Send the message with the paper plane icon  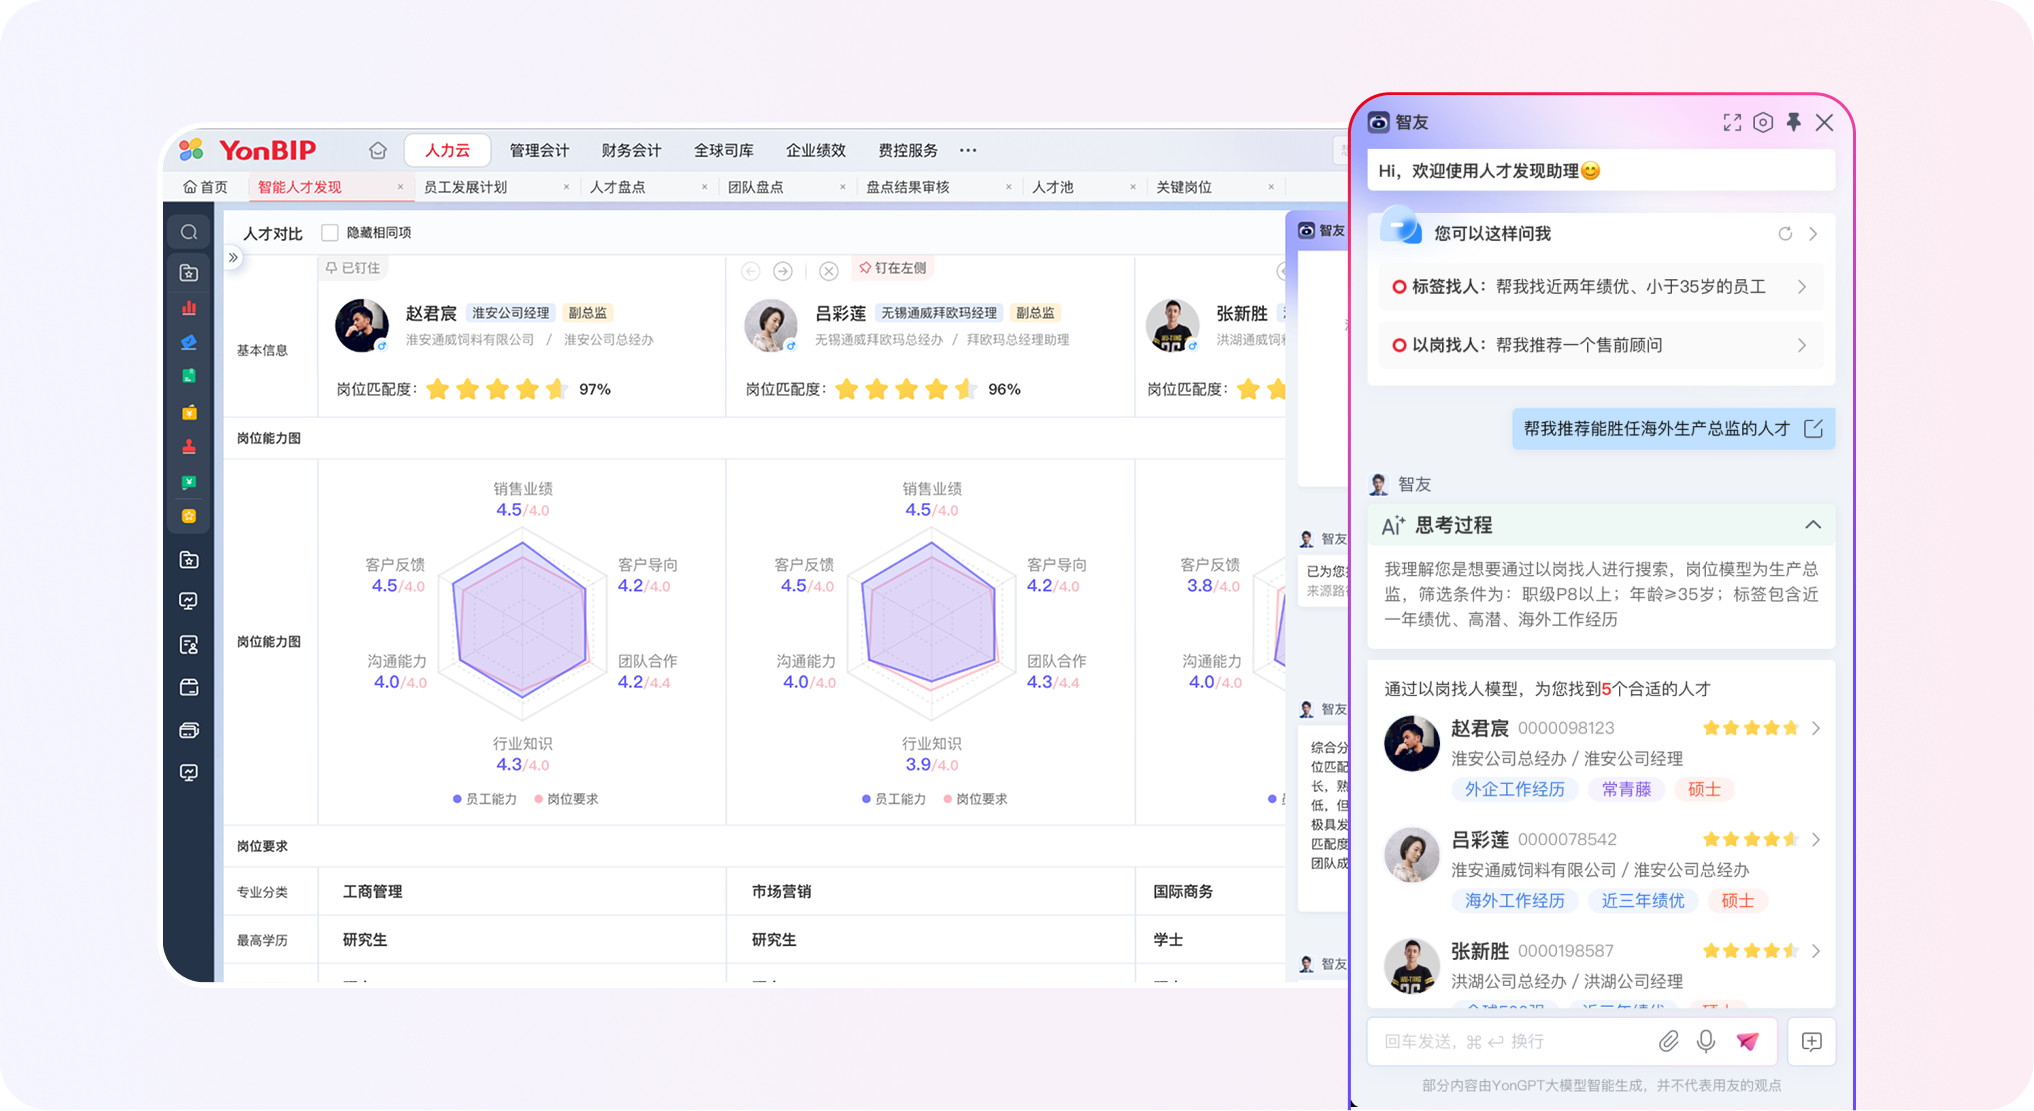click(1747, 1041)
